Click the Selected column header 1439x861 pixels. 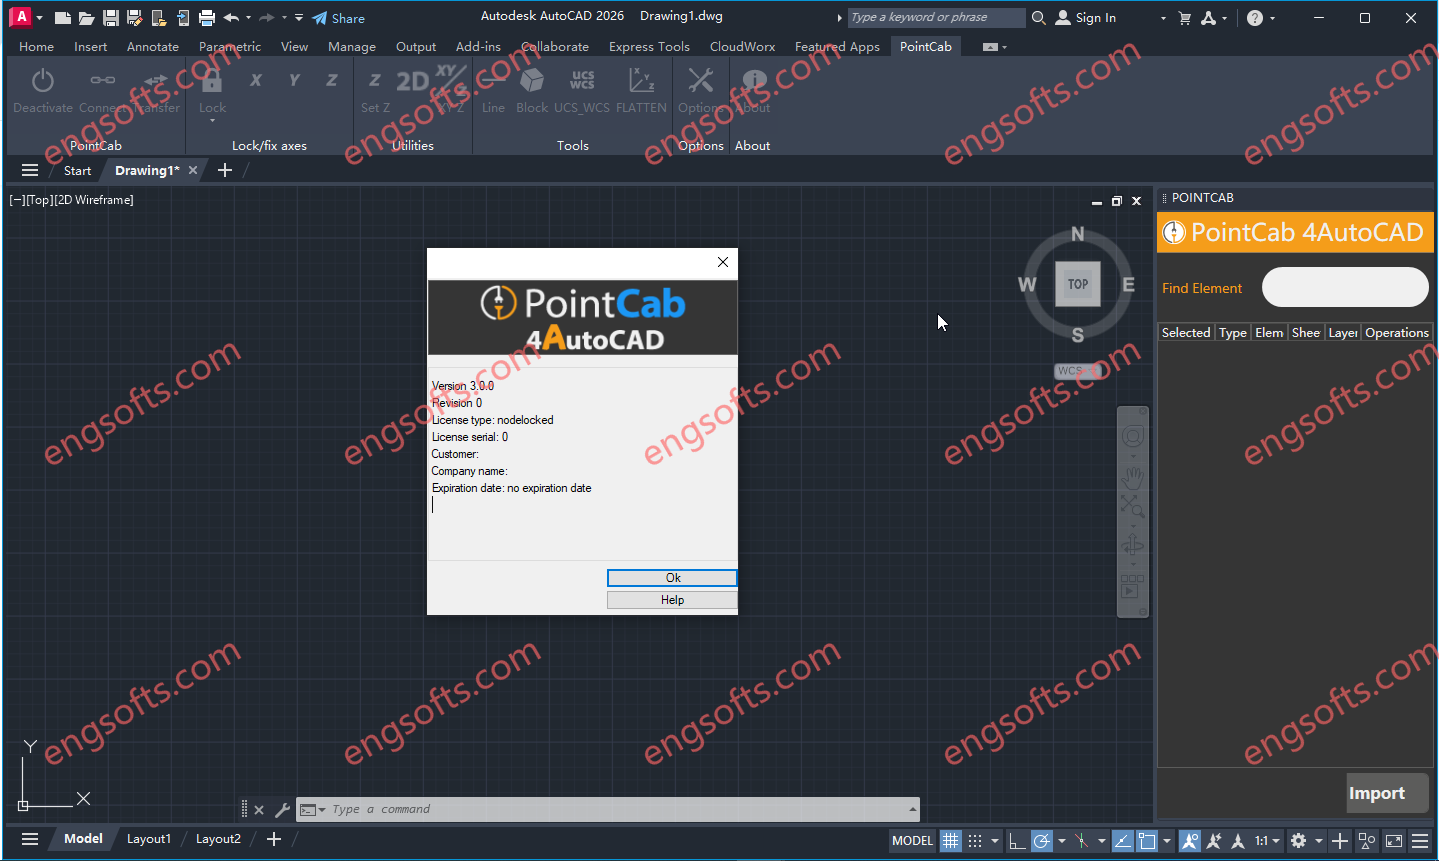pyautogui.click(x=1186, y=333)
